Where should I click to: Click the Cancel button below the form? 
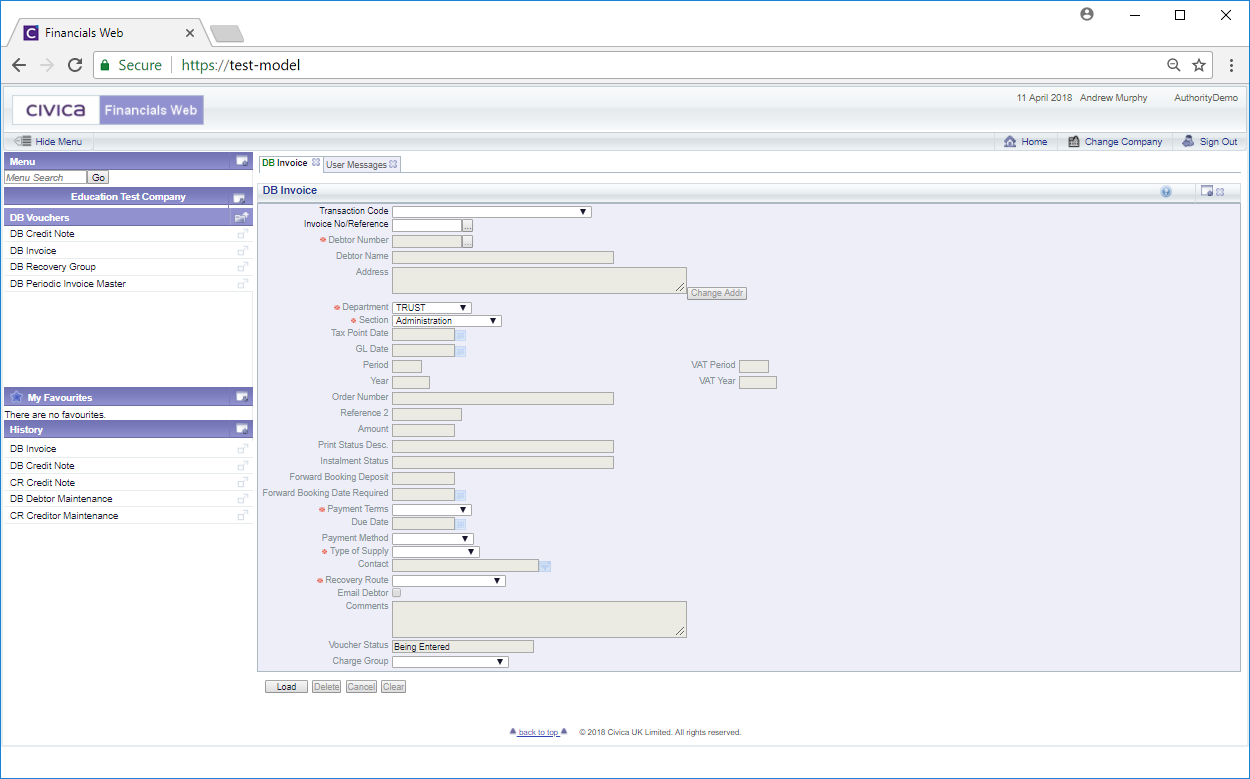click(x=361, y=687)
